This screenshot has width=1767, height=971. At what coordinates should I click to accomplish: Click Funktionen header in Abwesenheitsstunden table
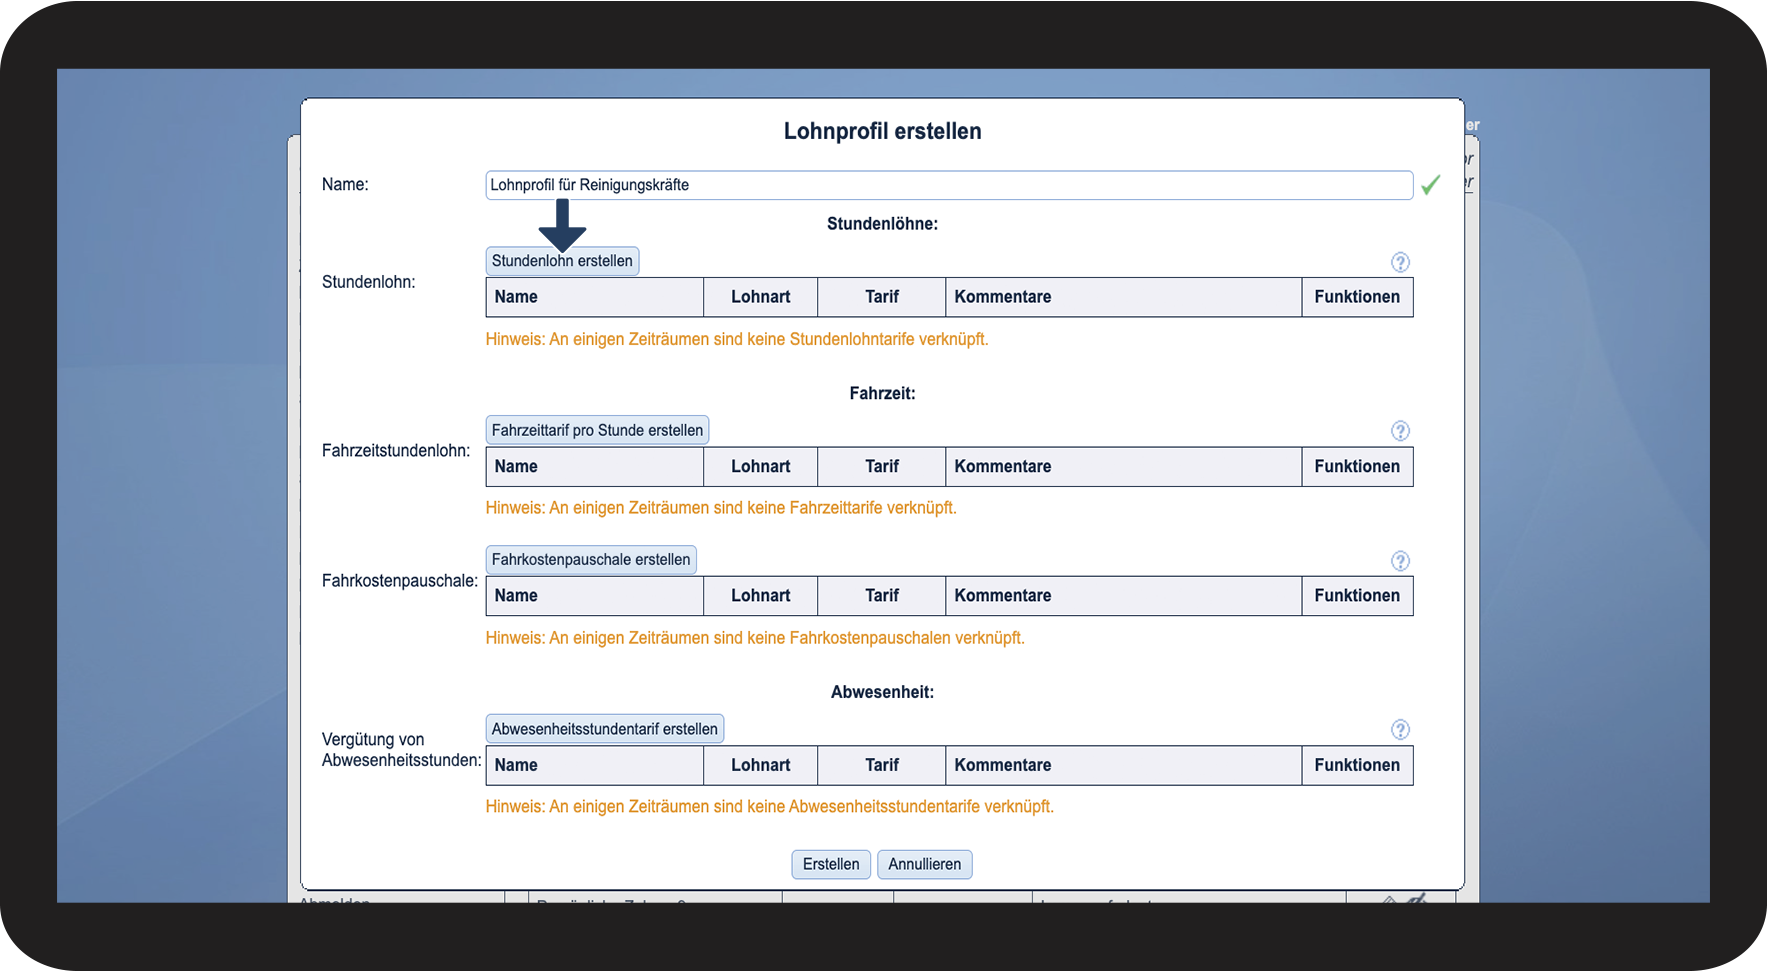(x=1357, y=765)
